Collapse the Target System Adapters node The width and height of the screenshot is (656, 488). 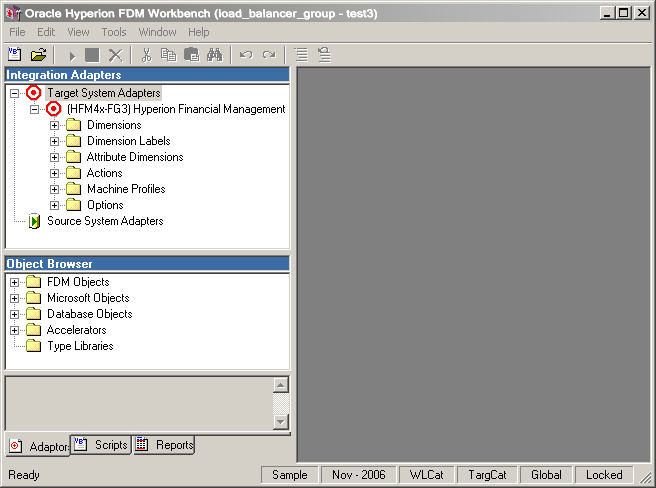[14, 93]
